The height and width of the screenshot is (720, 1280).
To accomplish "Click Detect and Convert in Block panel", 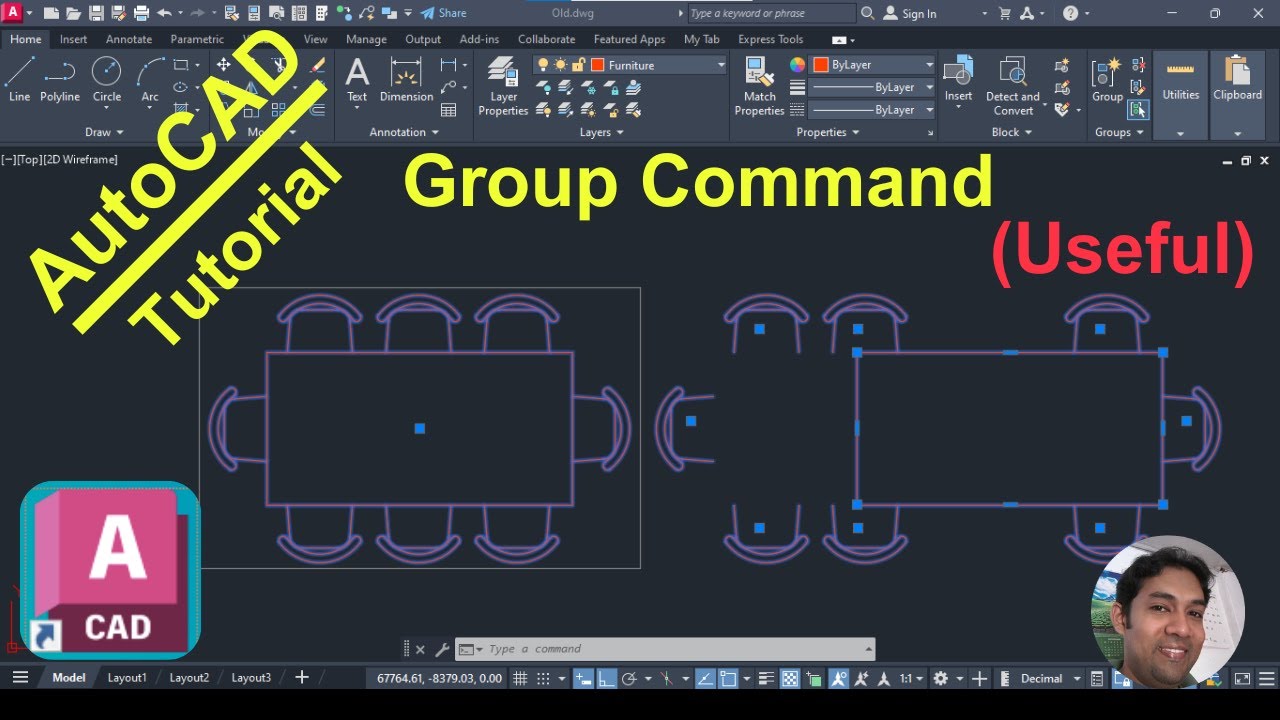I will point(1013,87).
